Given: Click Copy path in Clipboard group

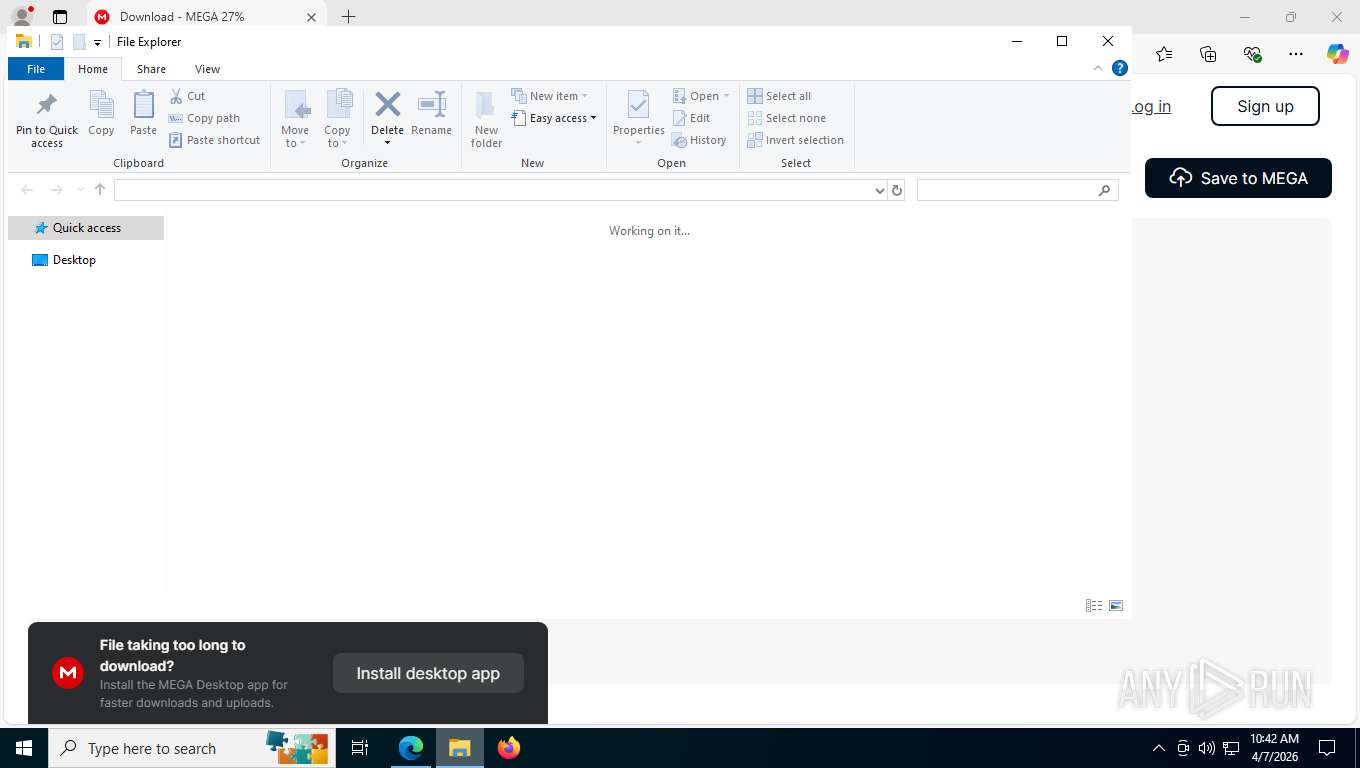Looking at the screenshot, I should coord(204,118).
